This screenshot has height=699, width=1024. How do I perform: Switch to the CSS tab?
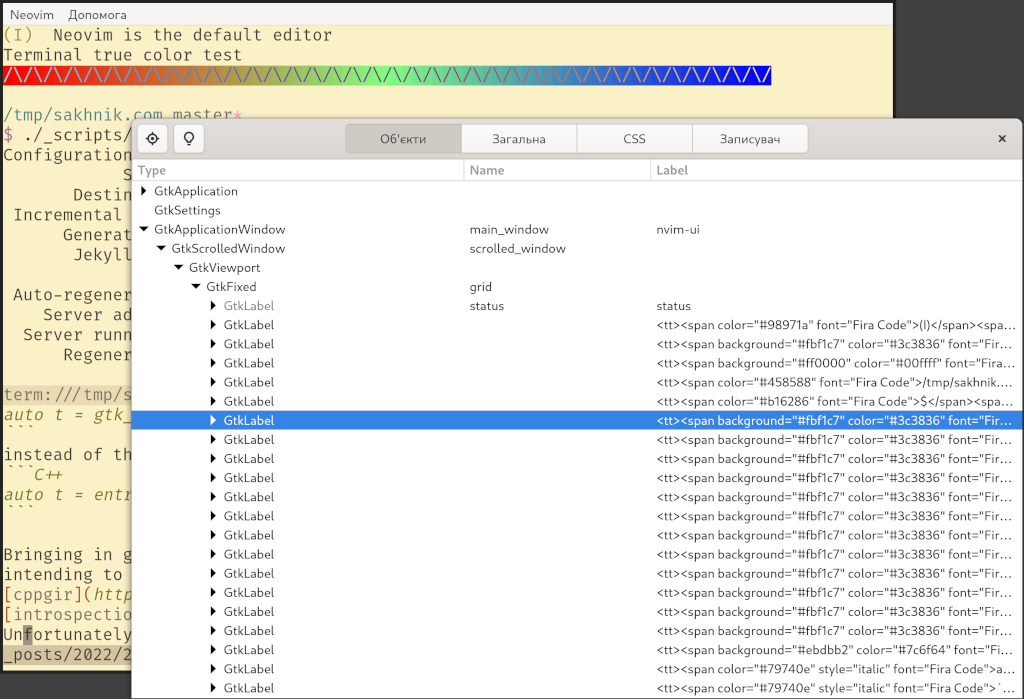coord(634,138)
